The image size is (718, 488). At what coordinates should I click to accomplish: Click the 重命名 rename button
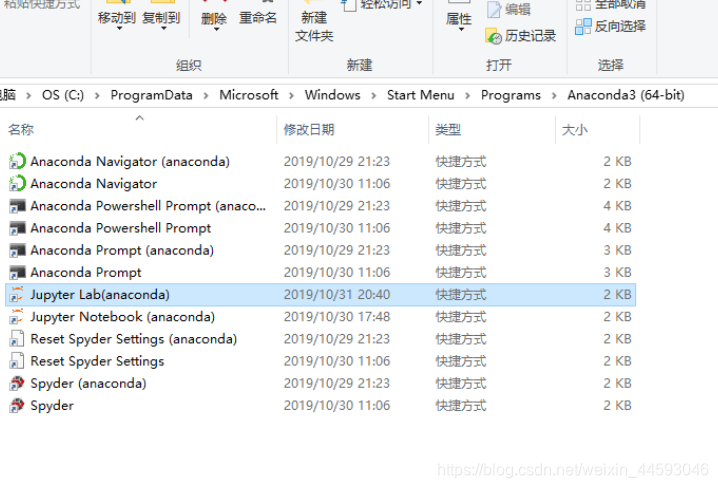point(258,18)
